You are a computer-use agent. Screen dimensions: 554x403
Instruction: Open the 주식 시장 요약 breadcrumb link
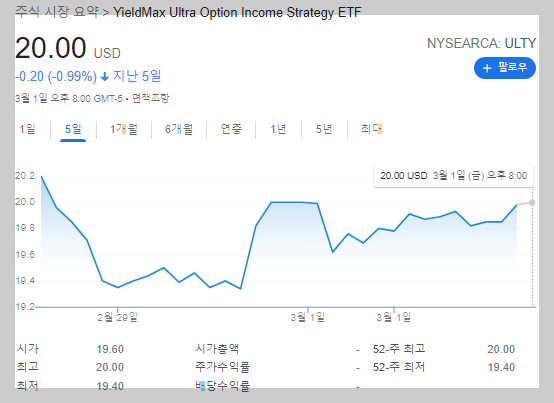57,12
